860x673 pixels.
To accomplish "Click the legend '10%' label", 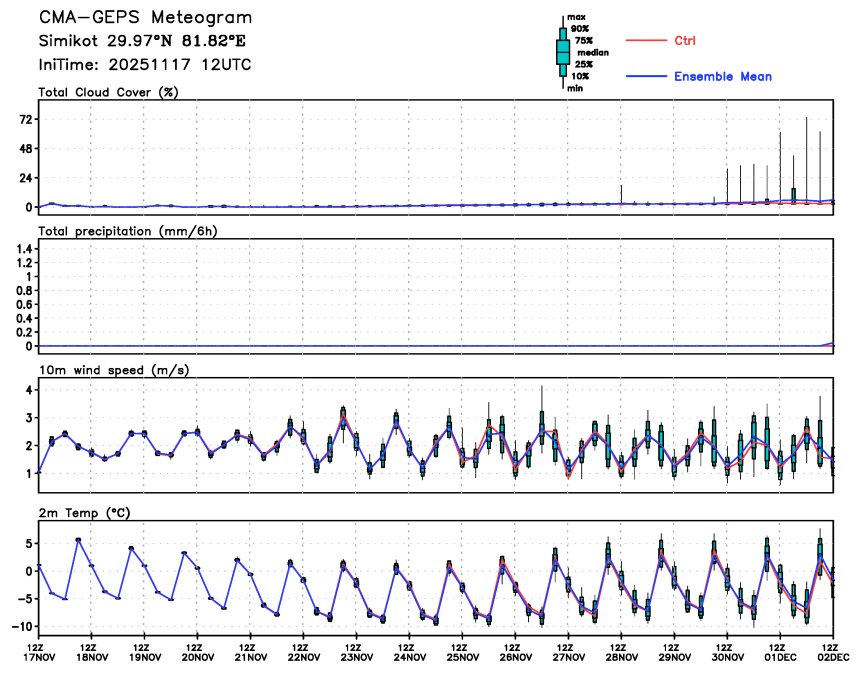I will click(x=580, y=76).
